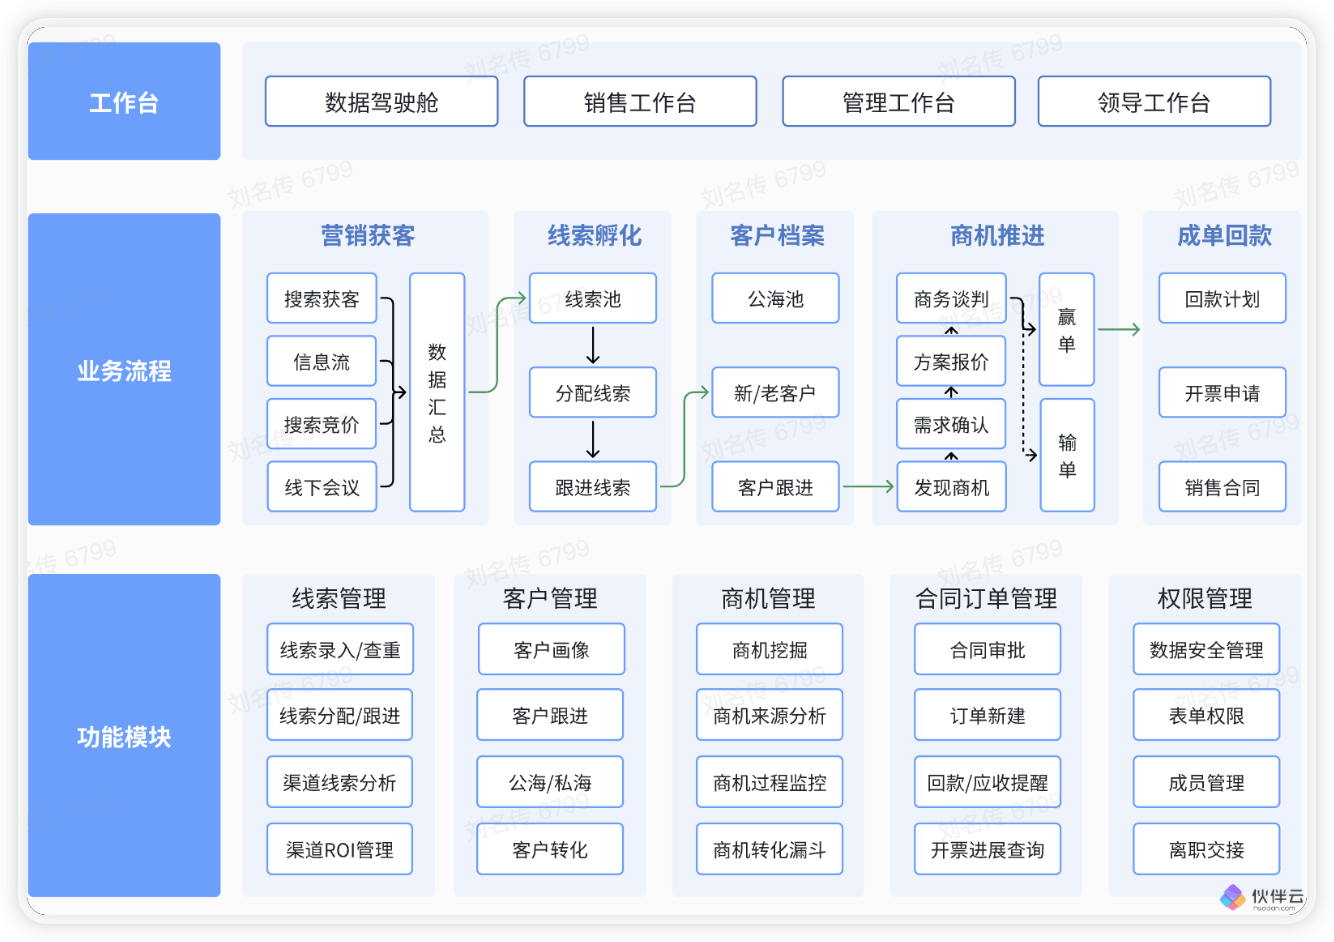Open 商机挖掘 feature
This screenshot has height=942, width=1334.
(x=770, y=649)
